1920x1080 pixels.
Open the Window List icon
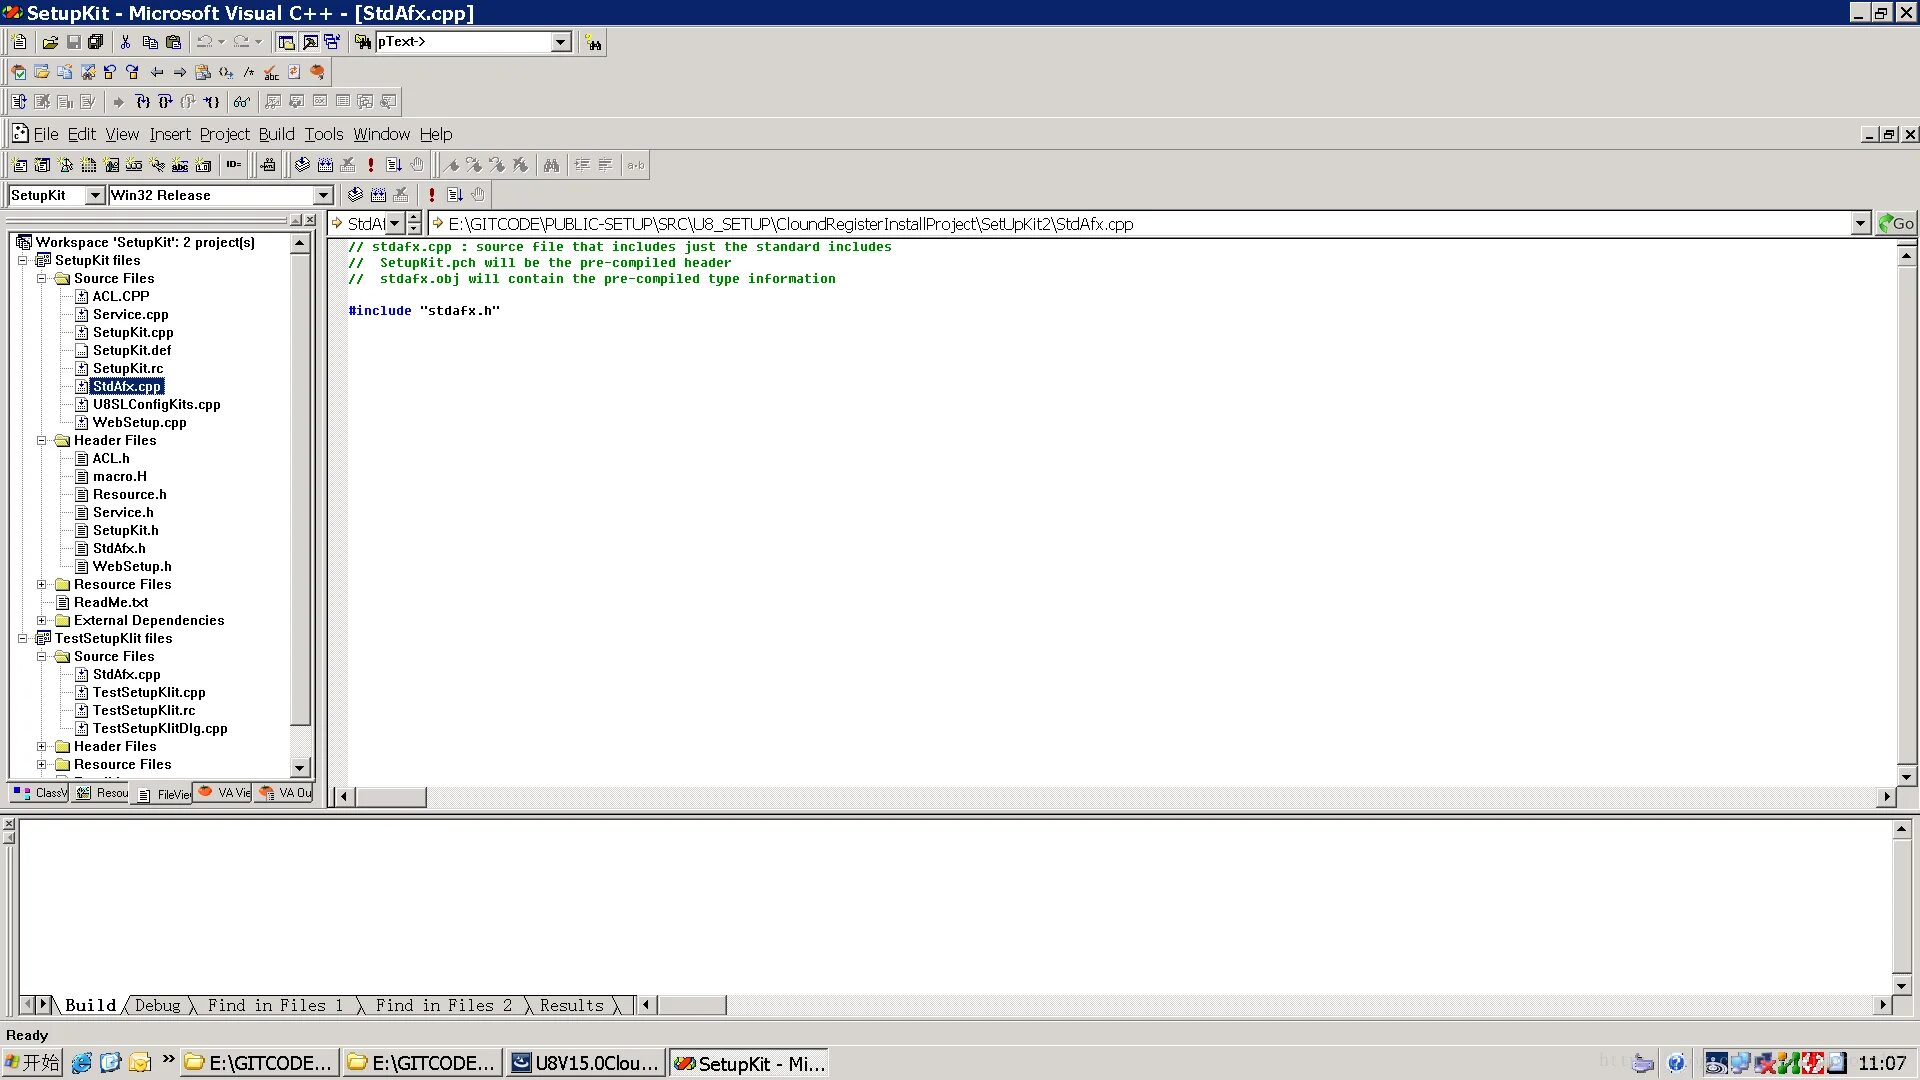tap(332, 42)
